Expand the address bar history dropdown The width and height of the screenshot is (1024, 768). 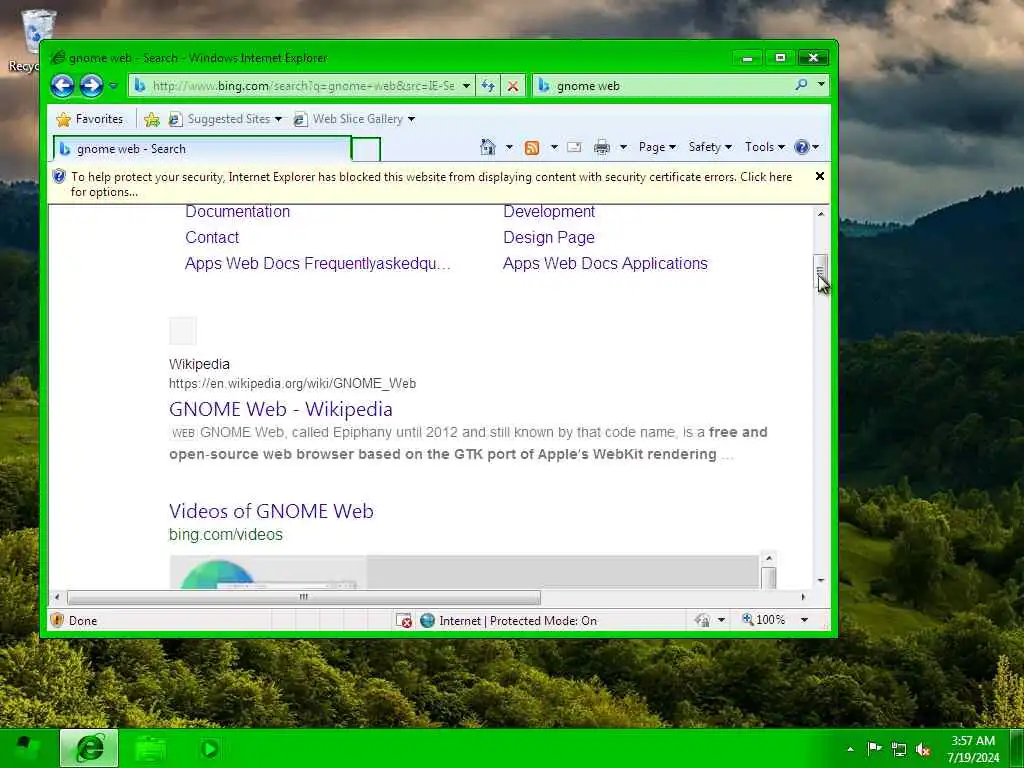(466, 86)
